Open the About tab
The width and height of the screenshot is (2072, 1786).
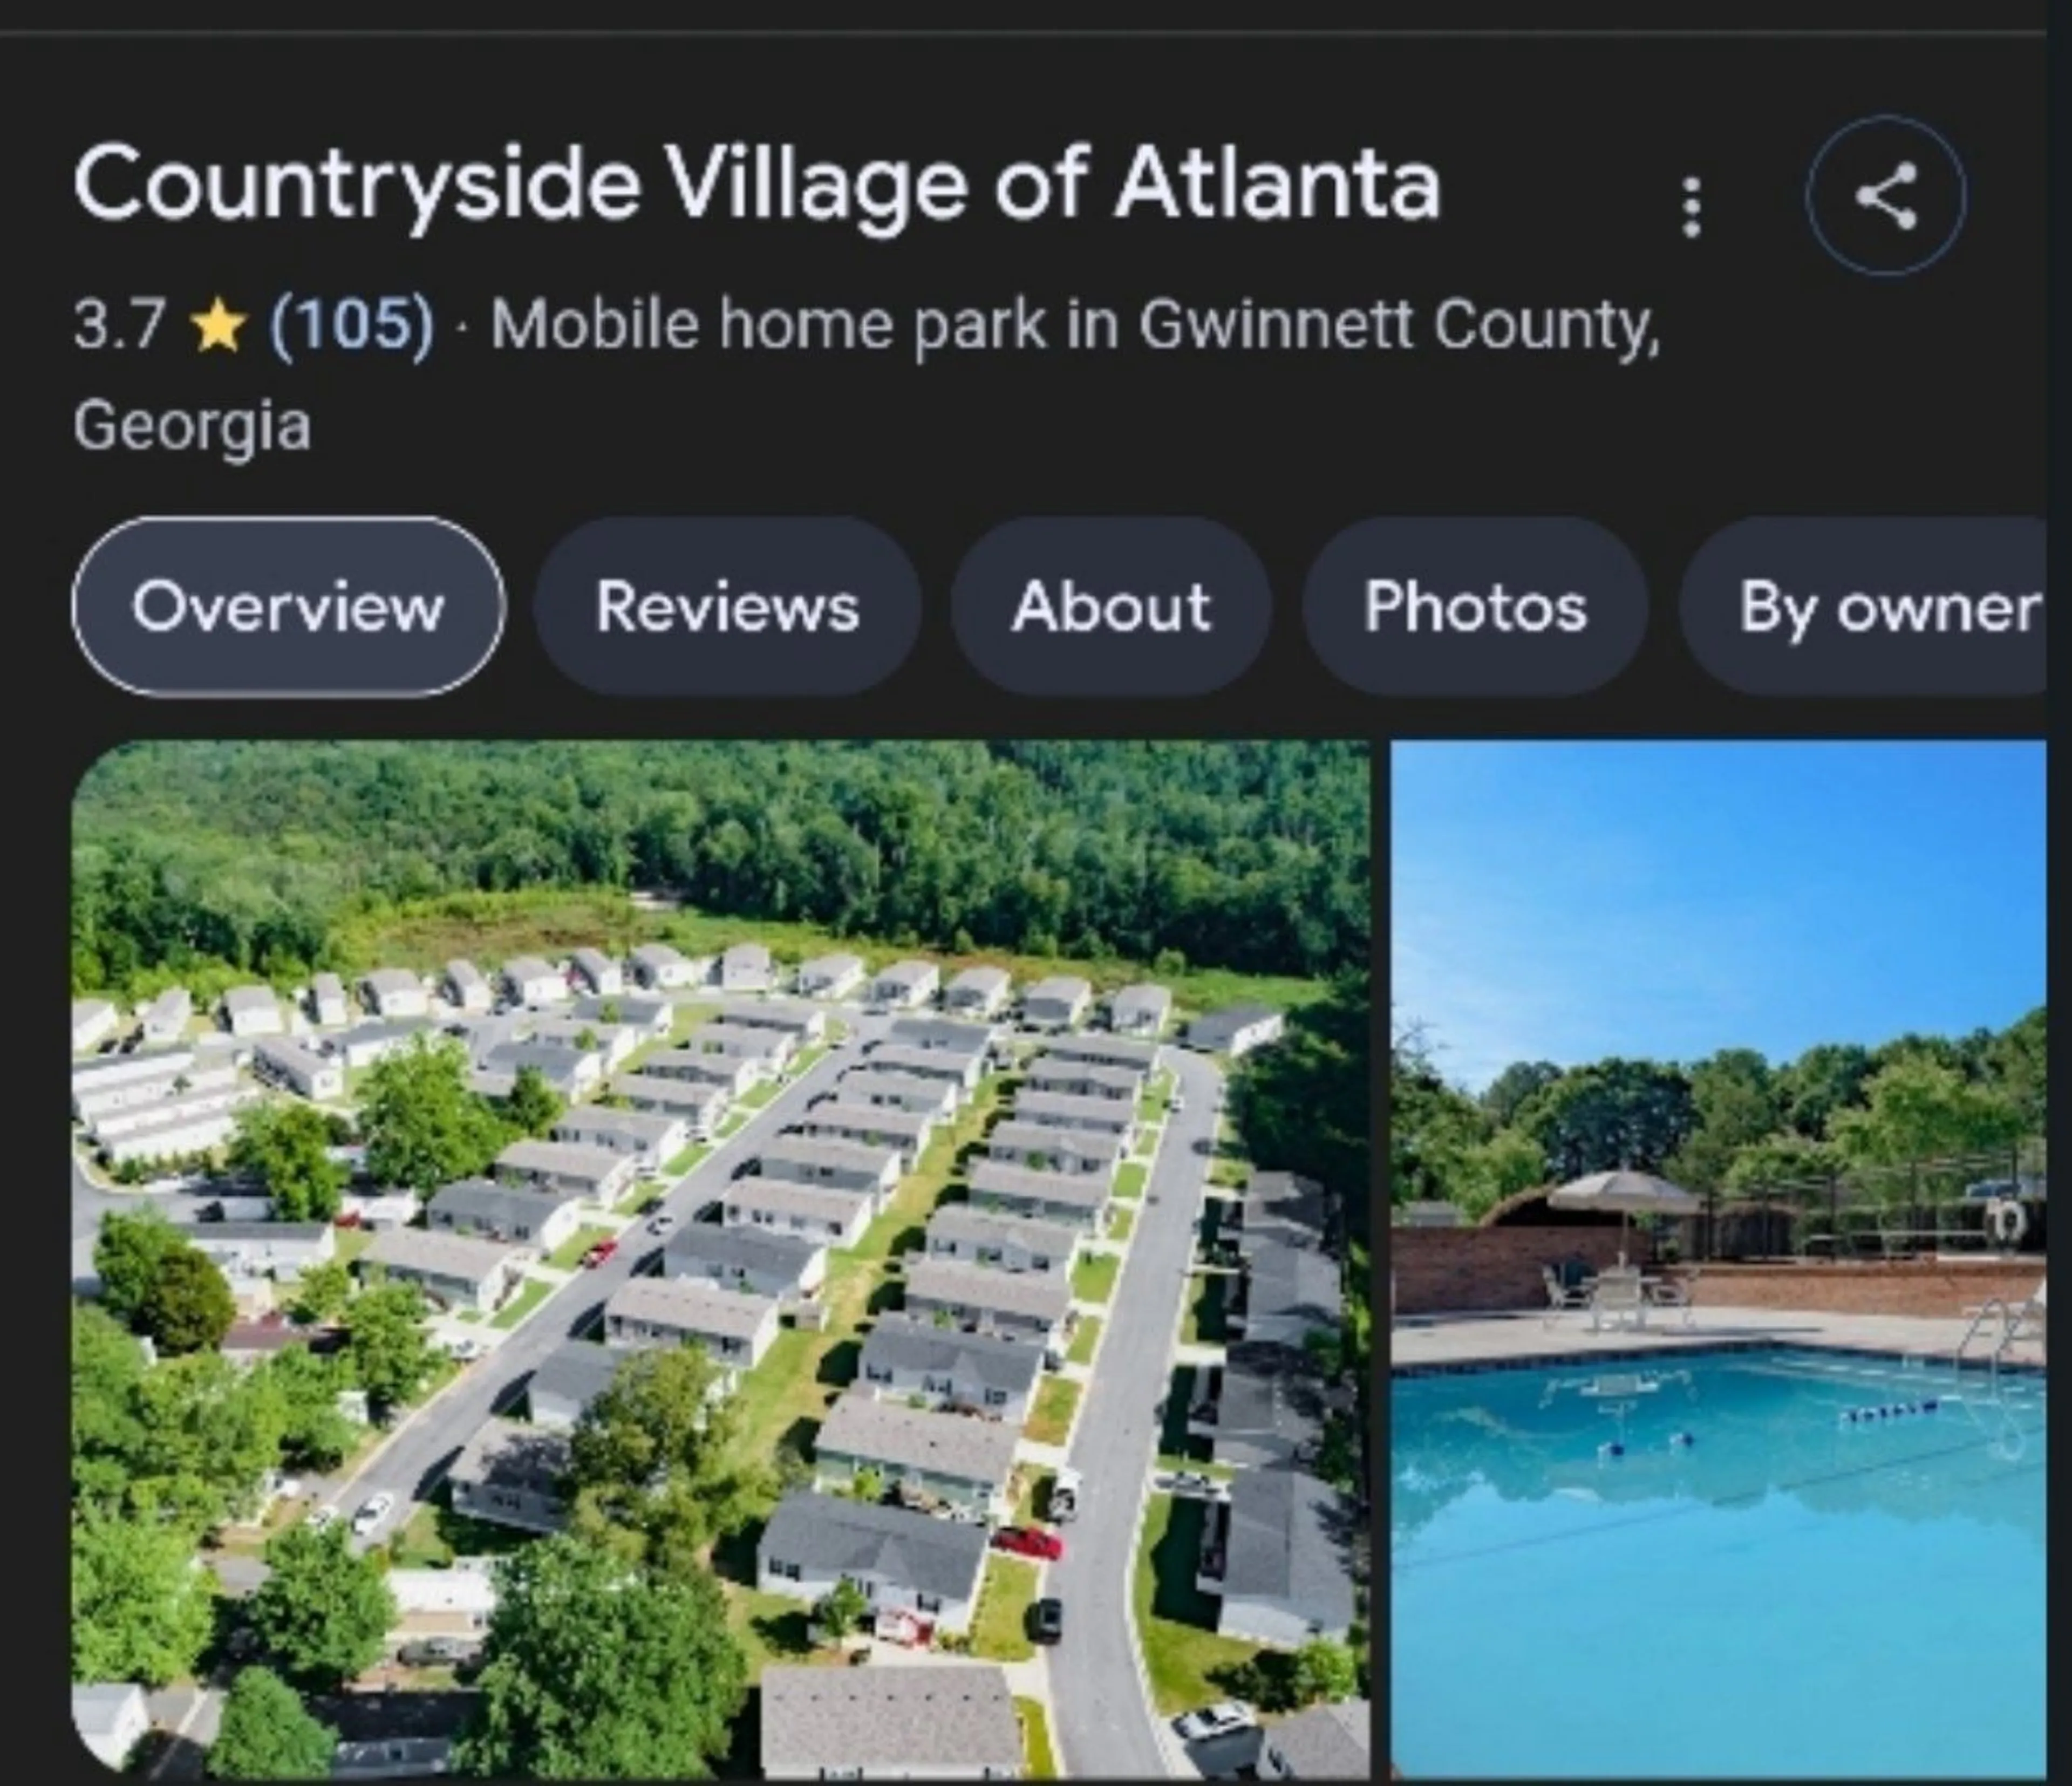(x=1111, y=606)
